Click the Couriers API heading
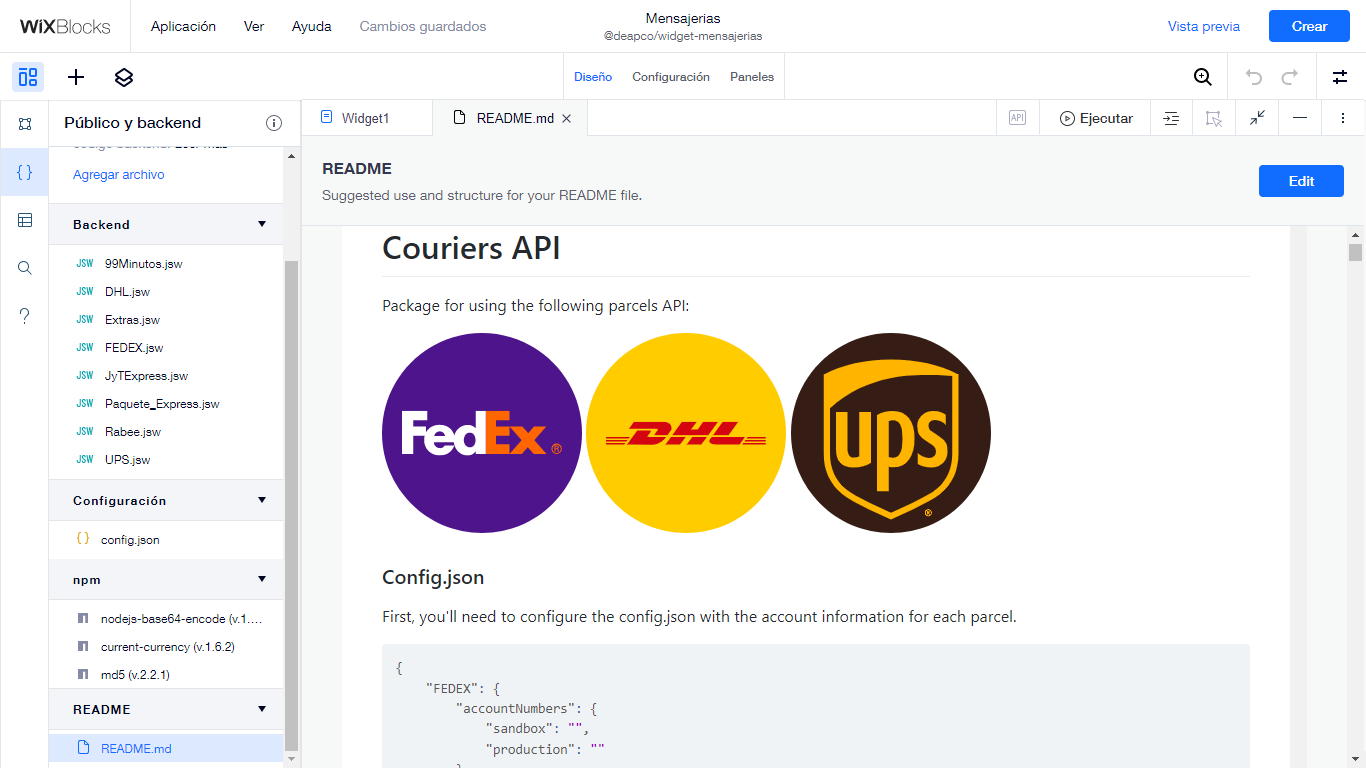 (x=471, y=248)
